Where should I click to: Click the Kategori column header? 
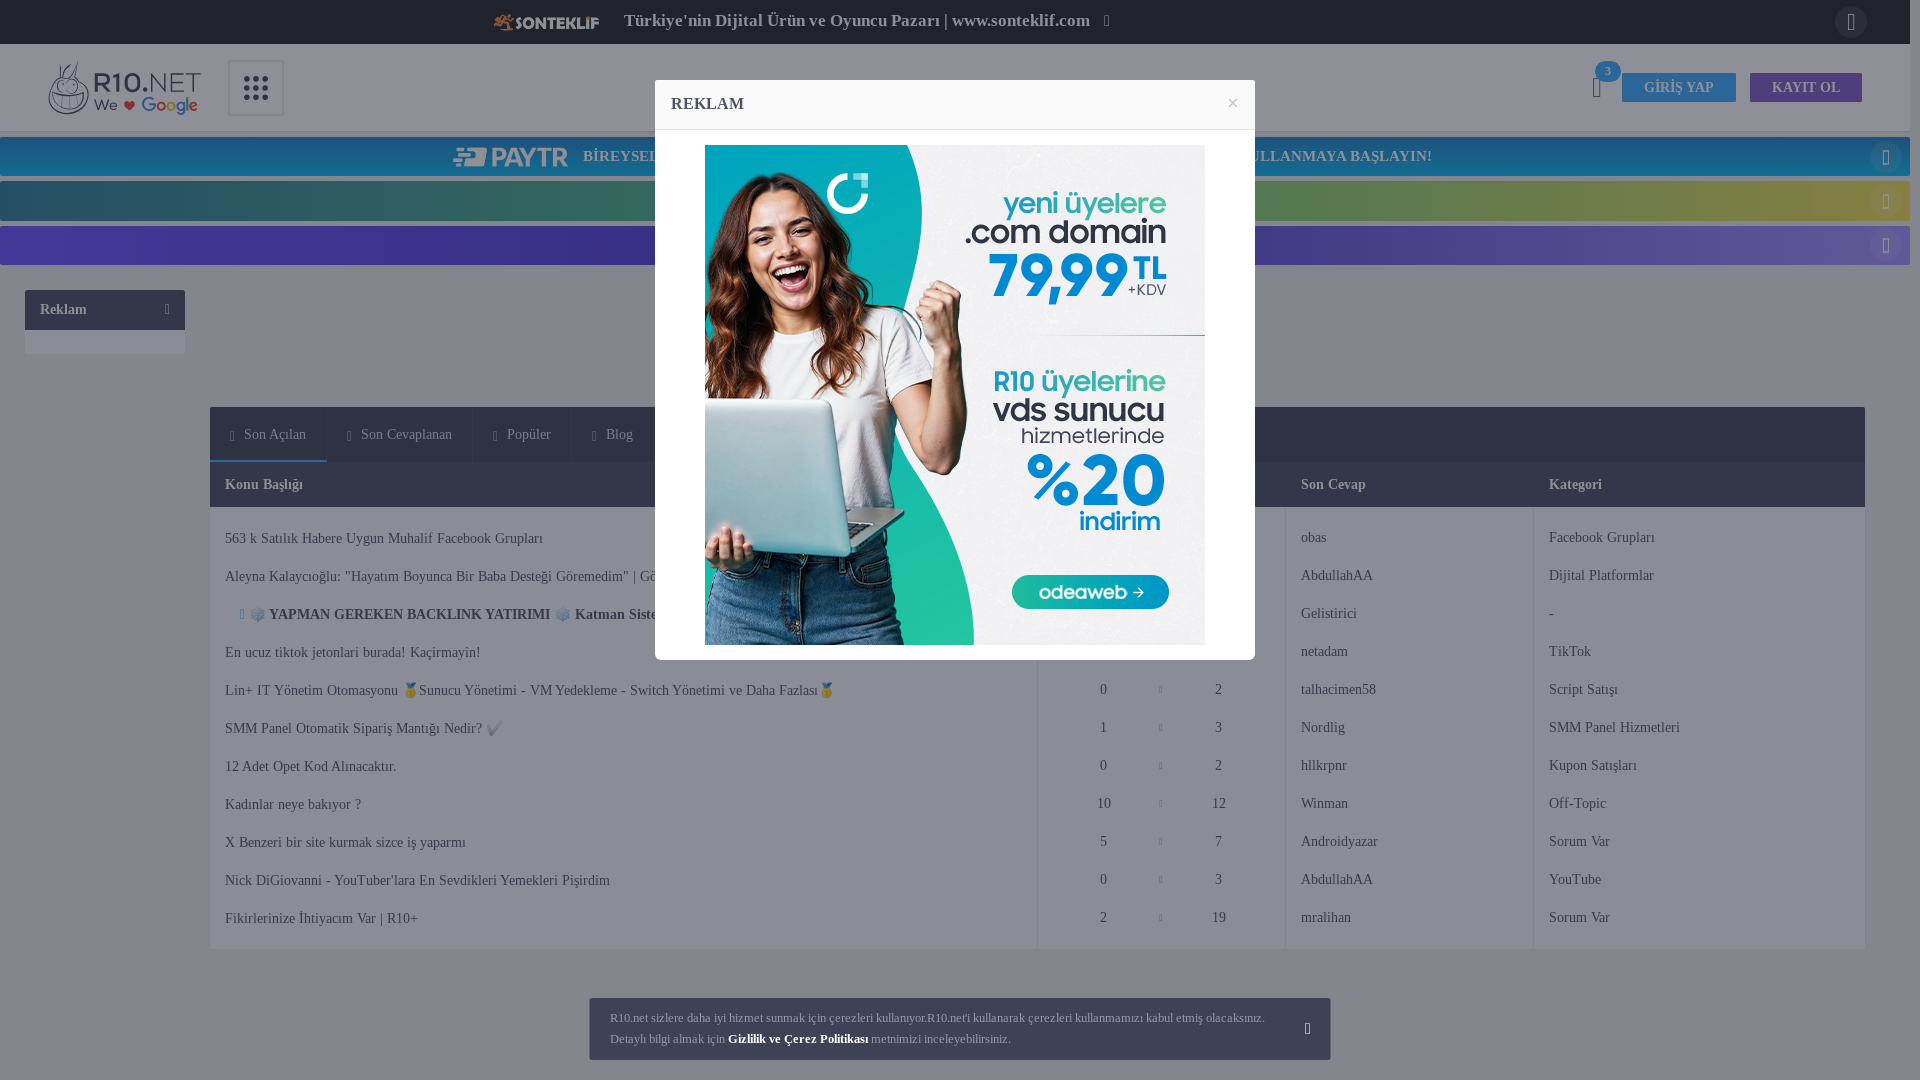click(1575, 485)
